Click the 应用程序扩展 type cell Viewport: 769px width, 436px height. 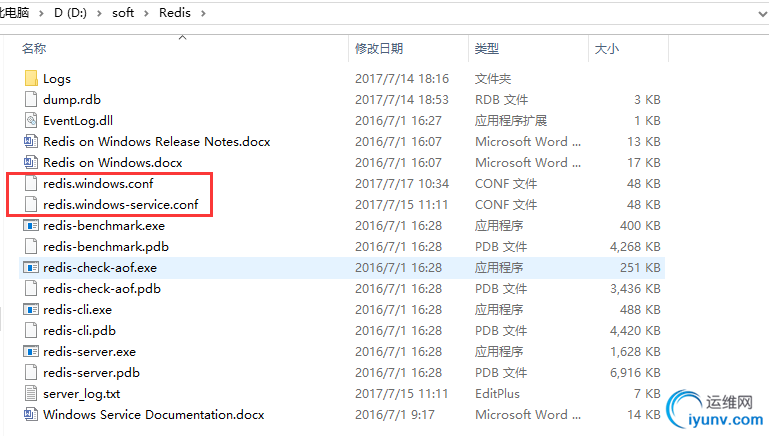511,121
